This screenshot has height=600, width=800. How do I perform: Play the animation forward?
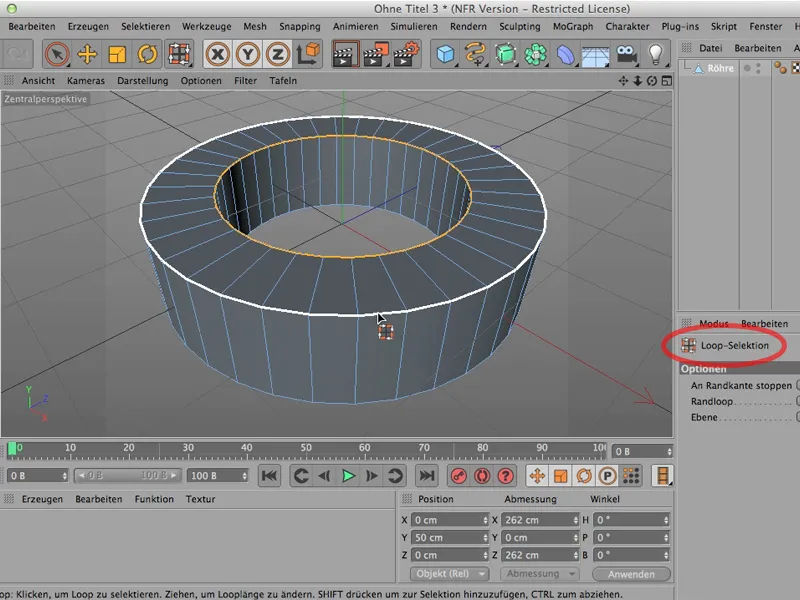tap(348, 476)
